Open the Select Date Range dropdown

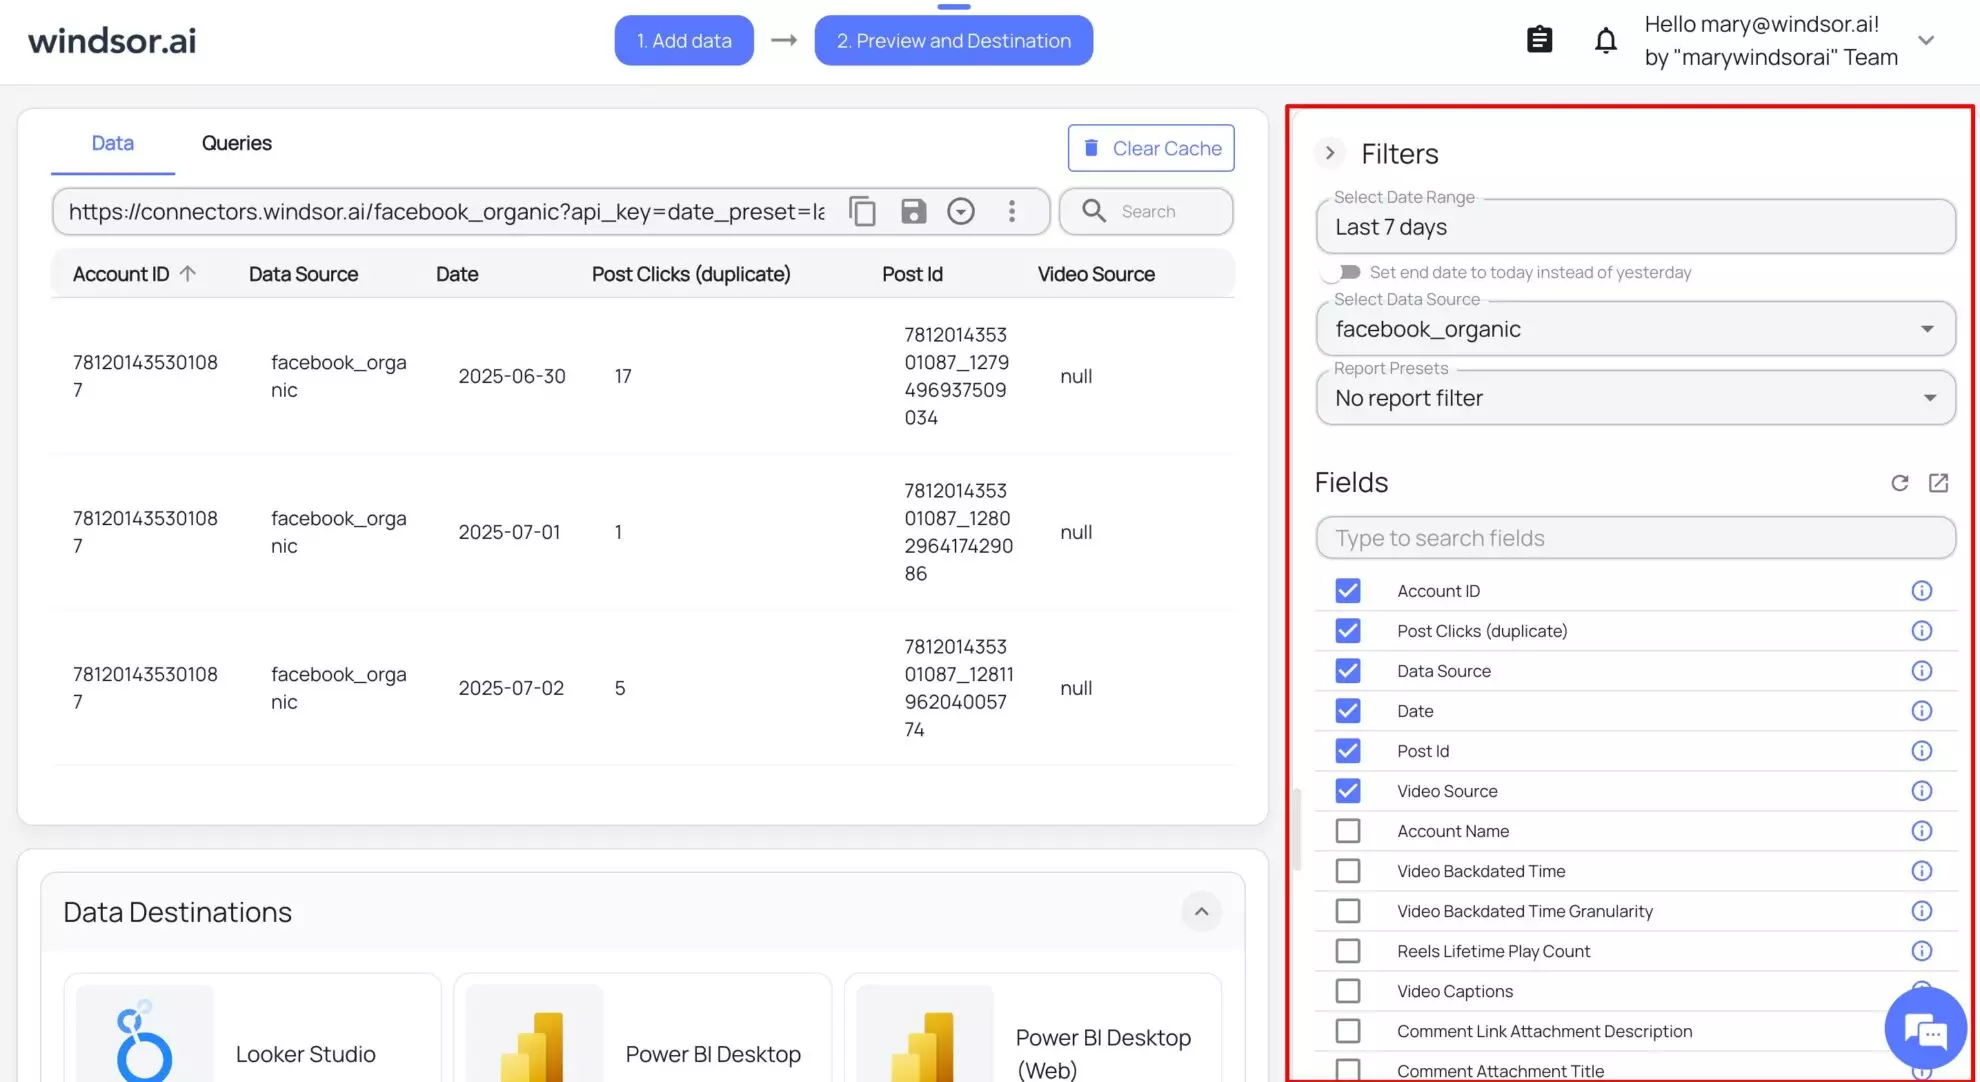pos(1635,227)
